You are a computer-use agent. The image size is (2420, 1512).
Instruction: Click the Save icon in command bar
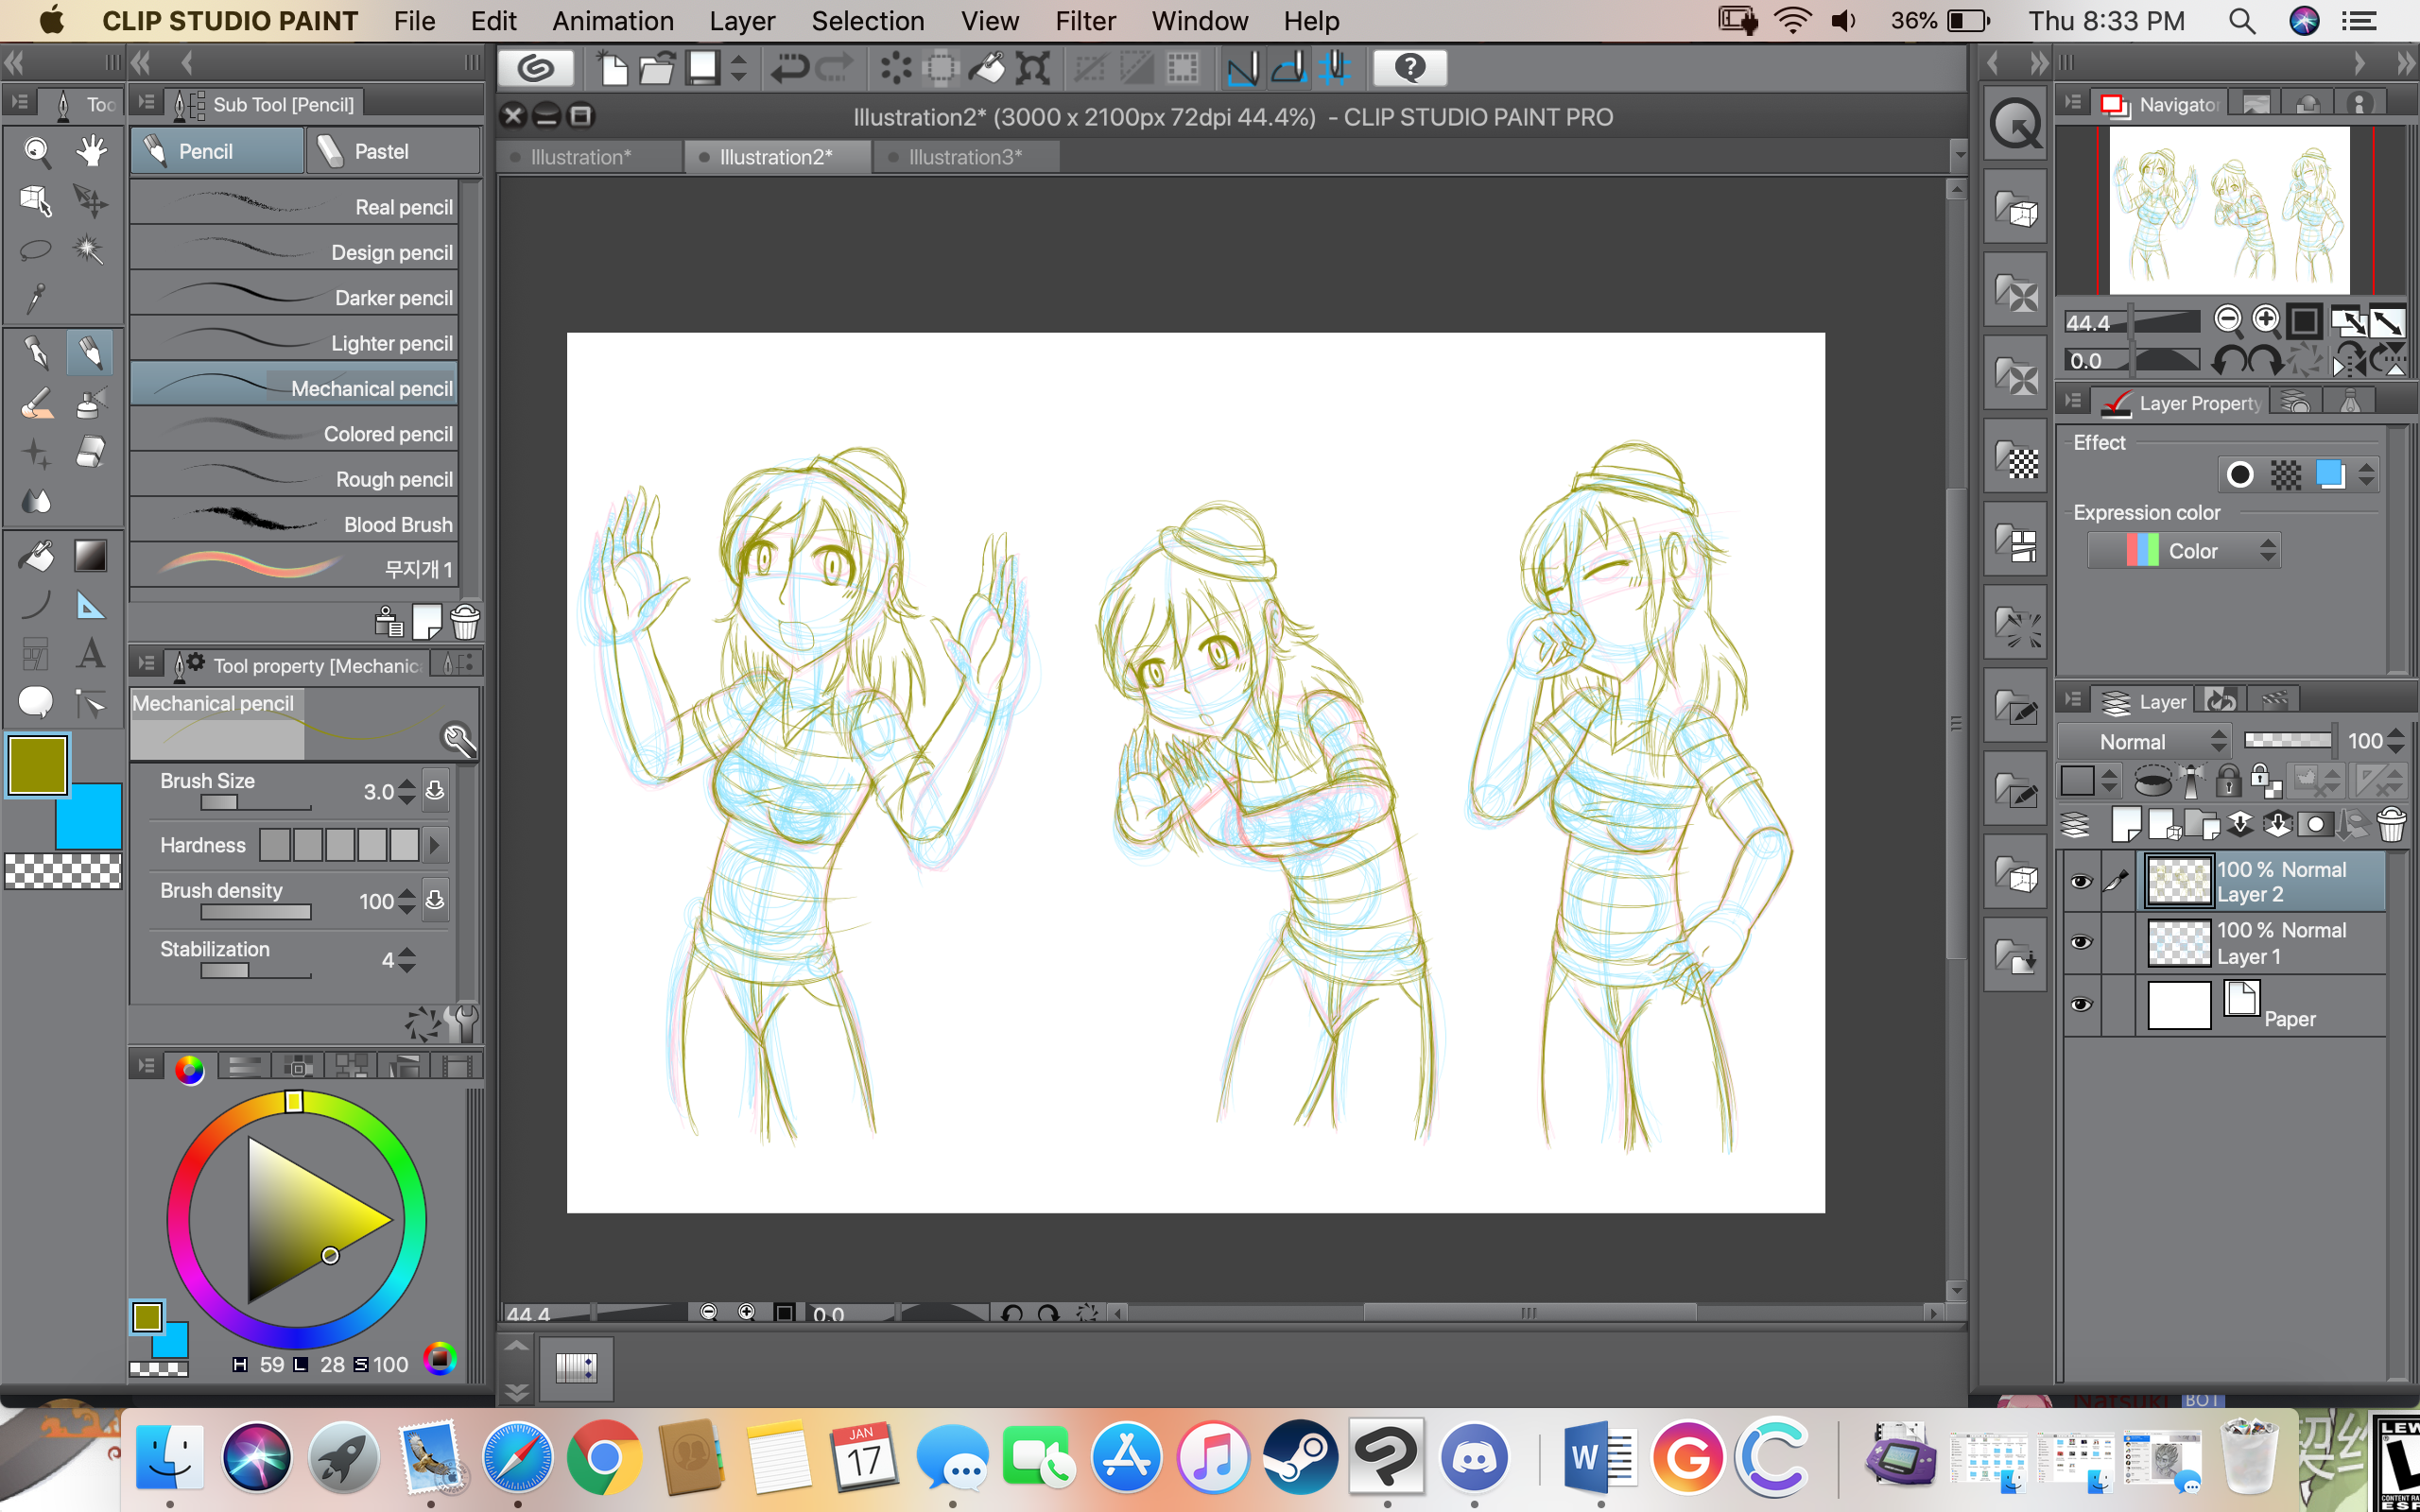pyautogui.click(x=702, y=68)
